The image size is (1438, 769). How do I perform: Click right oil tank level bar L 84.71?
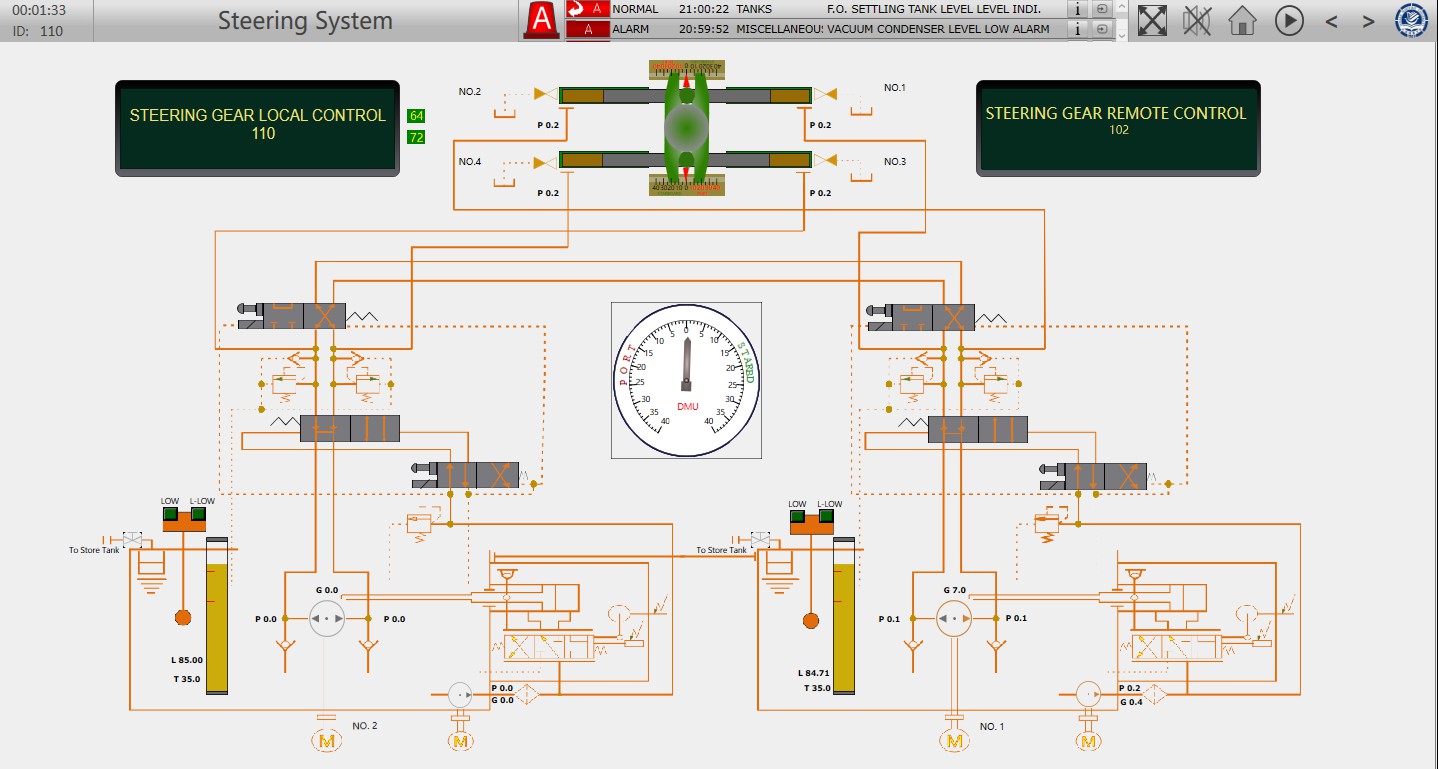coord(845,616)
